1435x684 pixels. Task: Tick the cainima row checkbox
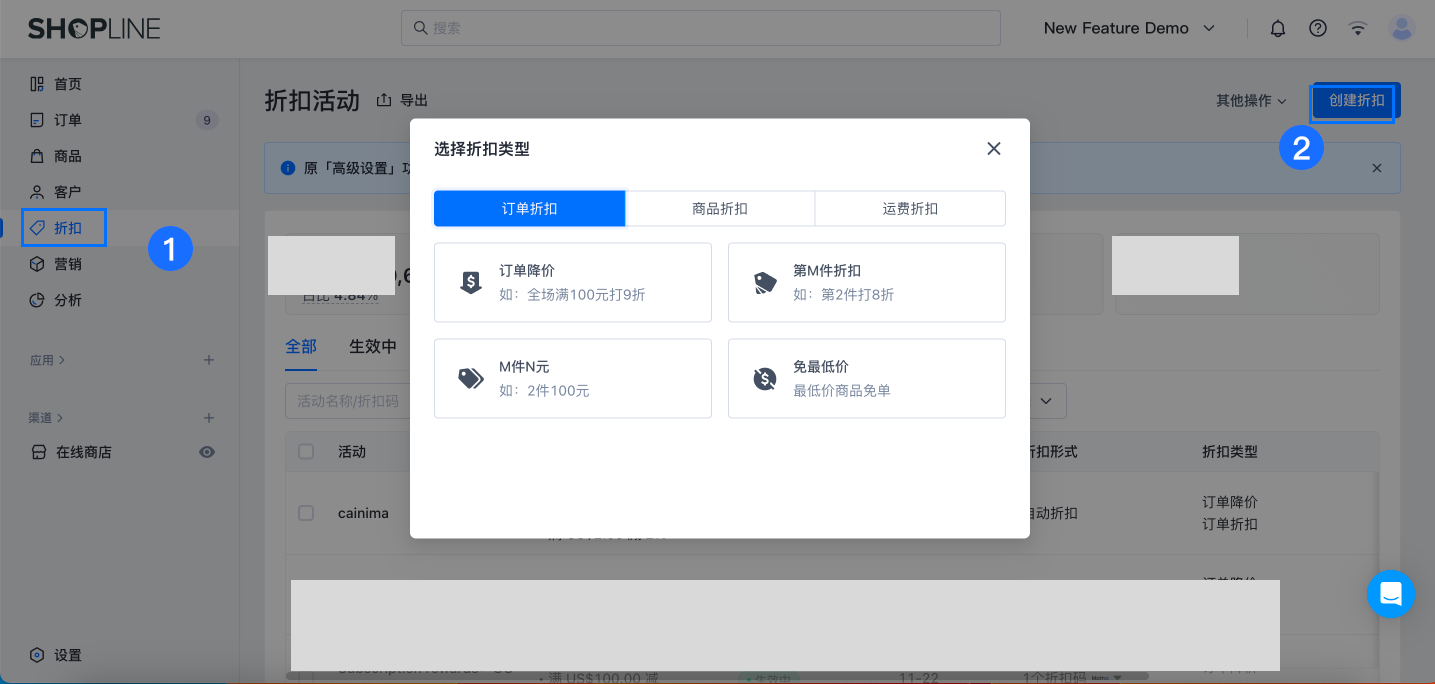[306, 513]
